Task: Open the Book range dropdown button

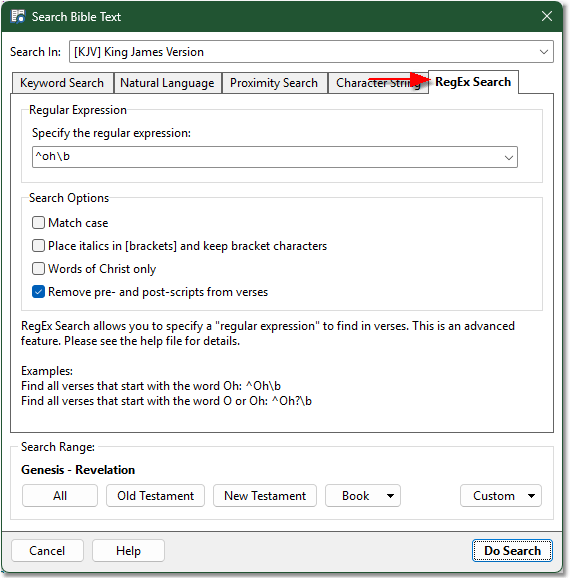Action: tap(363, 496)
